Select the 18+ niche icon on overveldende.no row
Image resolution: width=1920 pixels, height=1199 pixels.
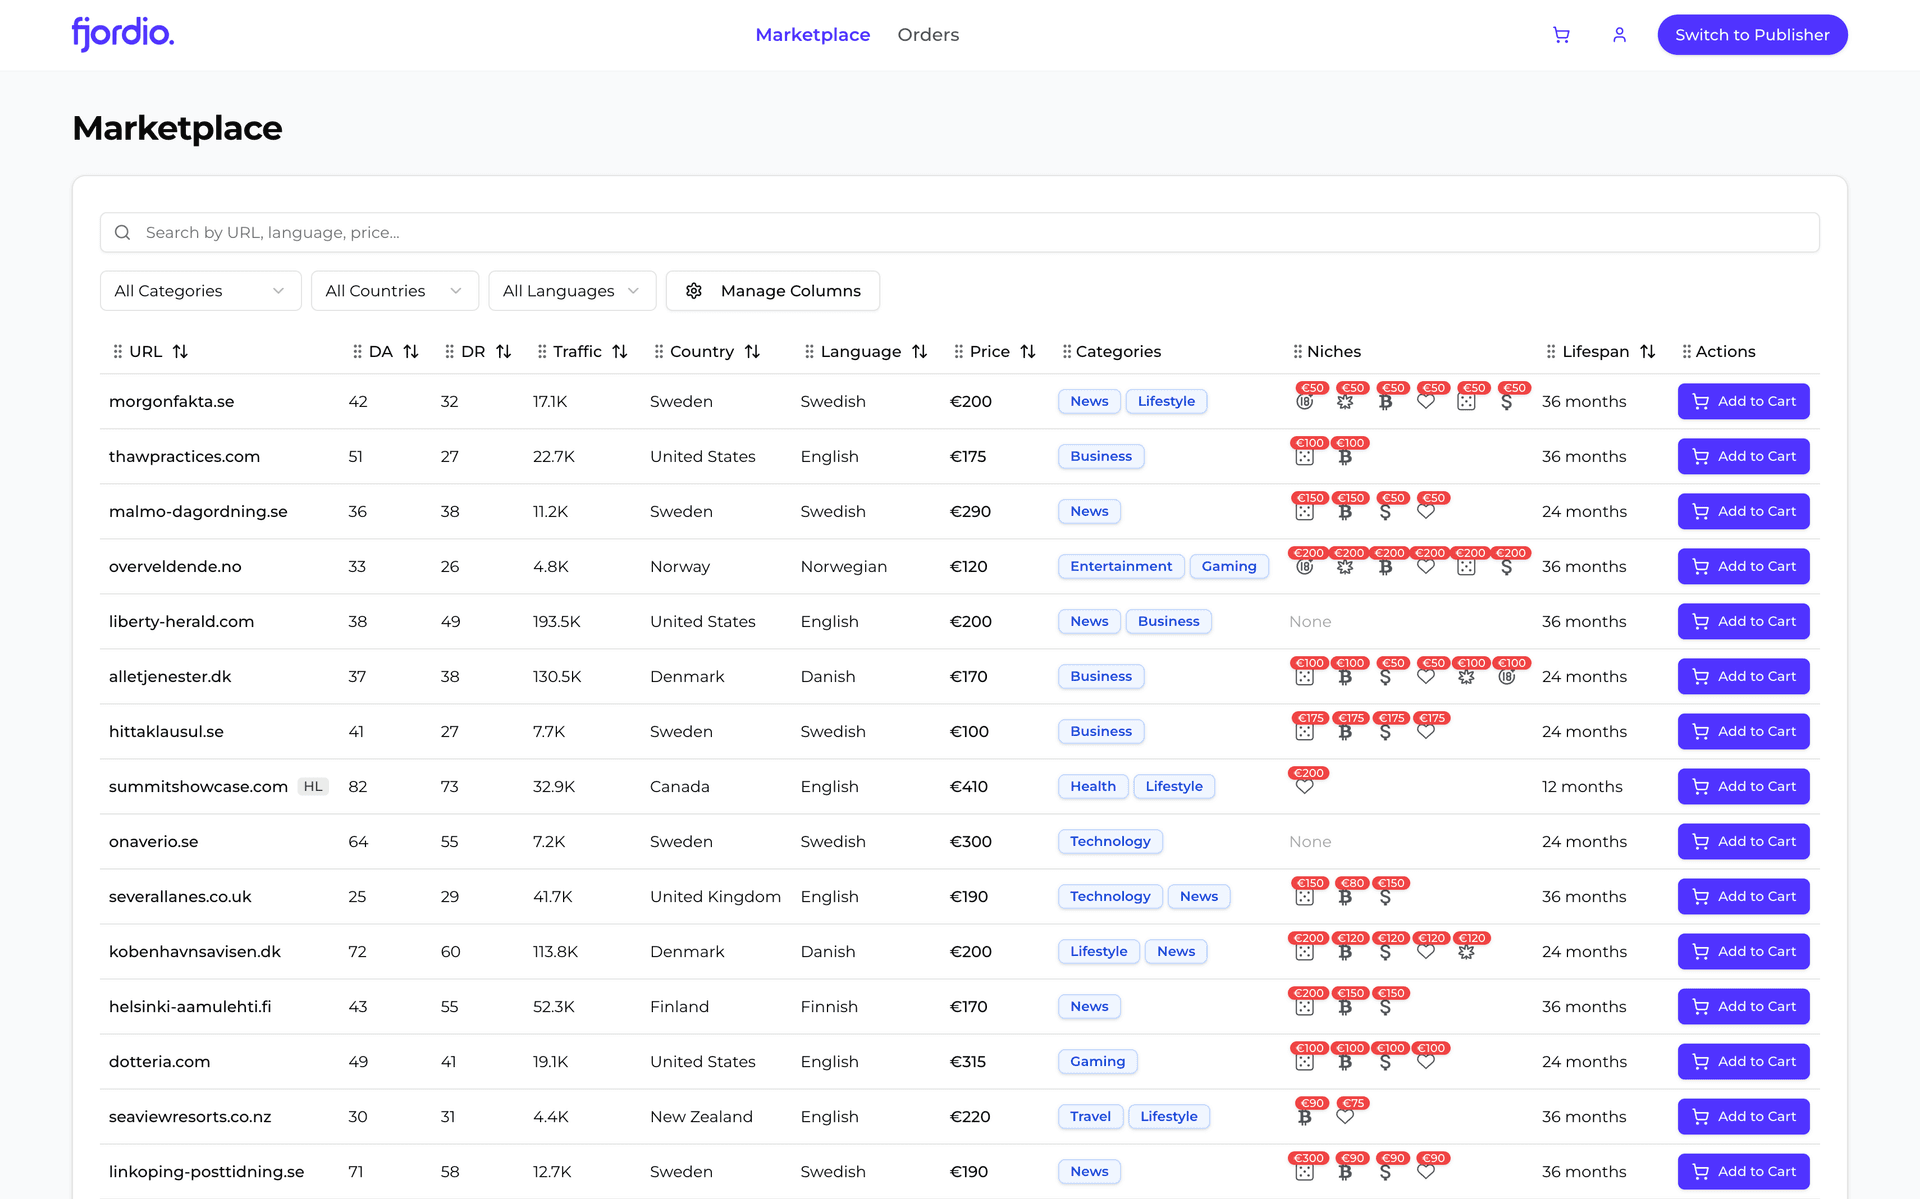tap(1305, 568)
